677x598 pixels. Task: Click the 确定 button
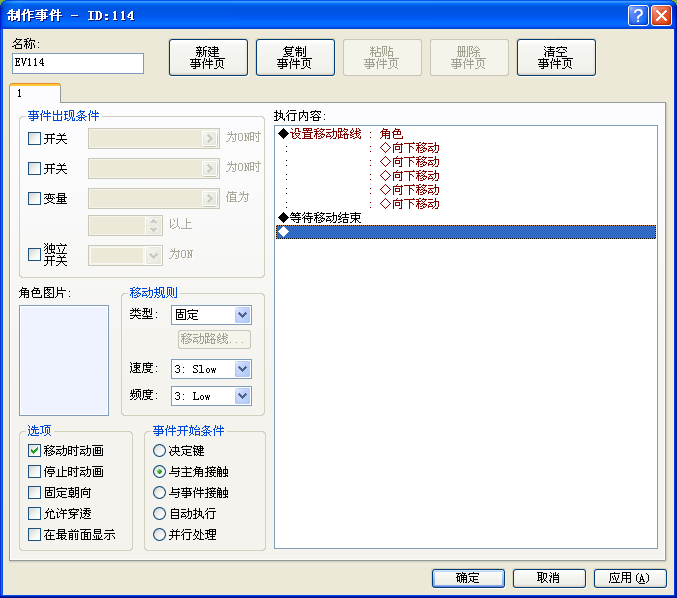coord(468,578)
